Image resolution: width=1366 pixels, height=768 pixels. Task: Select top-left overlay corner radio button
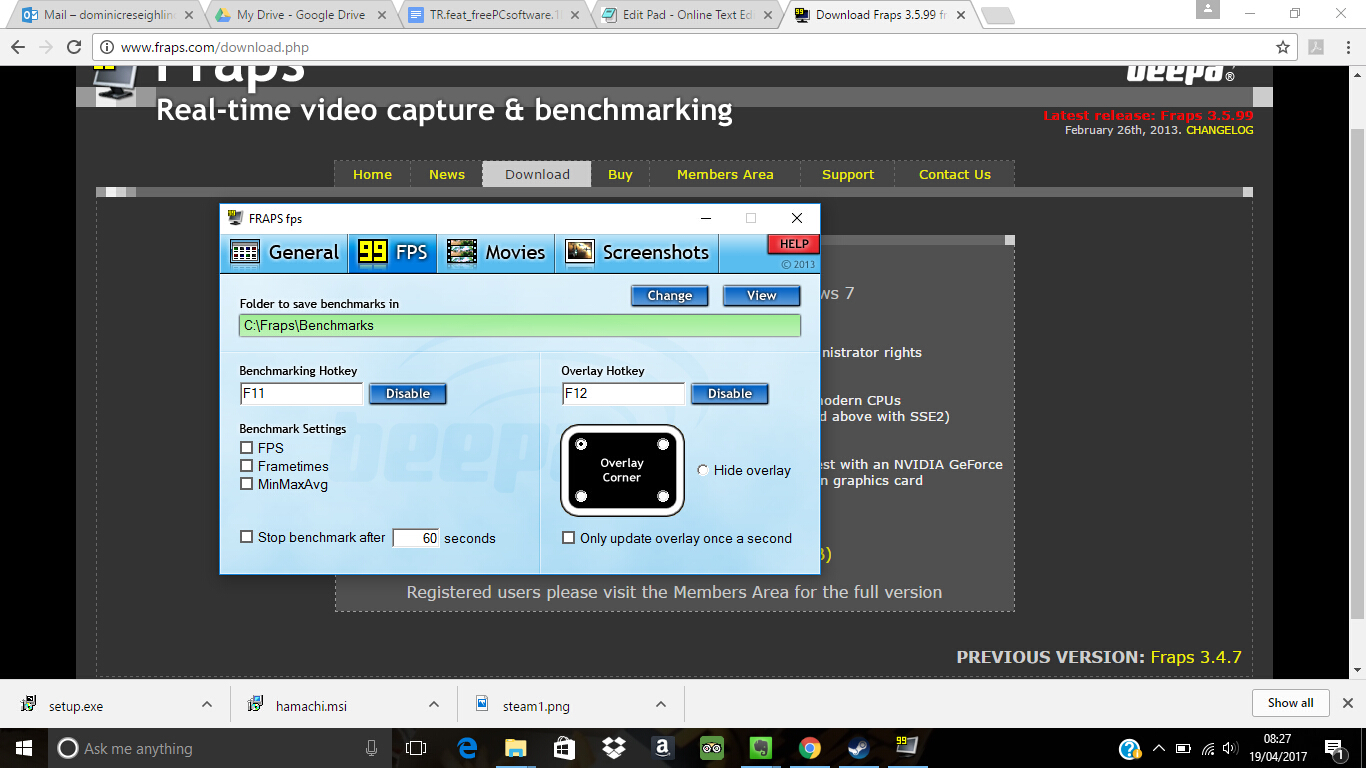(x=581, y=444)
